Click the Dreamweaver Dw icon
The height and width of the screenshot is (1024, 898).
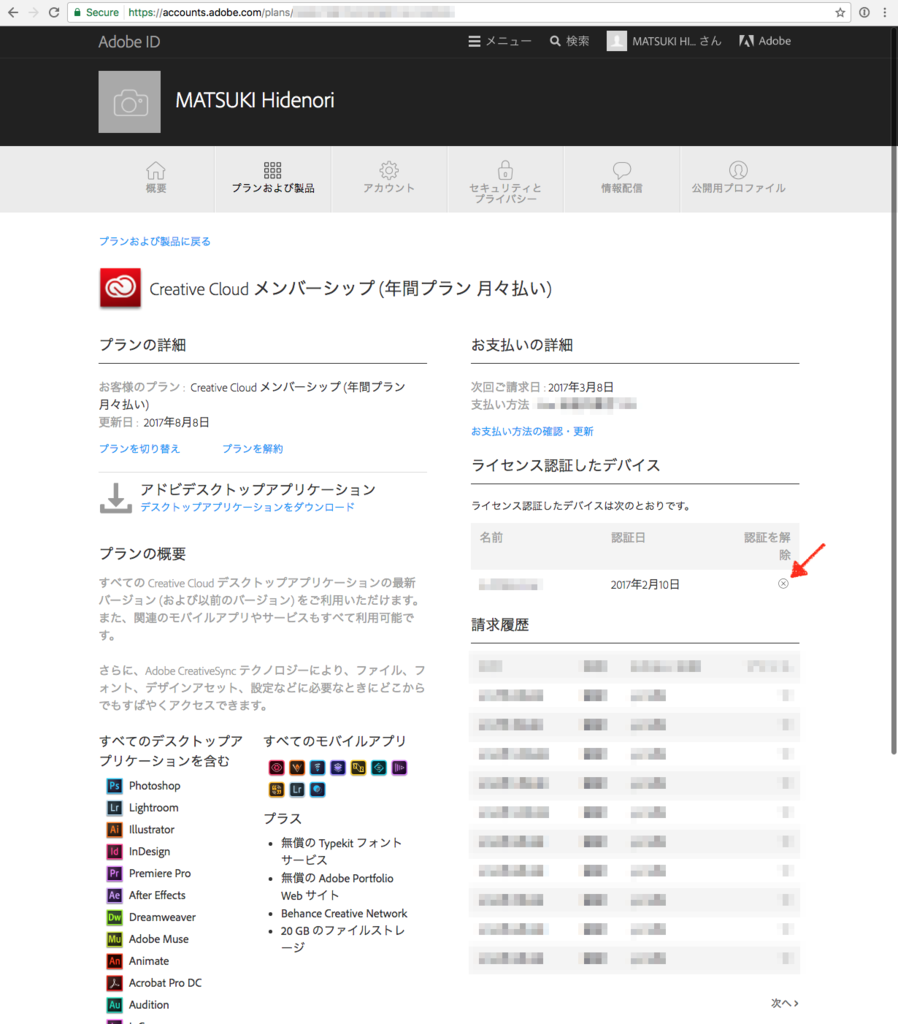[x=114, y=917]
